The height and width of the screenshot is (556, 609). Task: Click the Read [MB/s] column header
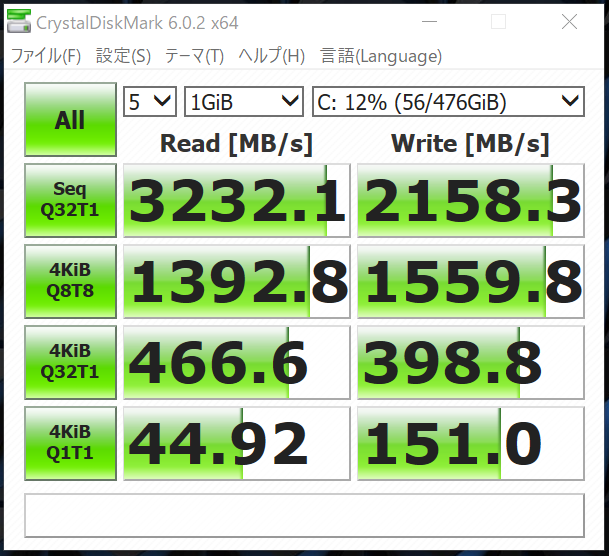tap(237, 144)
